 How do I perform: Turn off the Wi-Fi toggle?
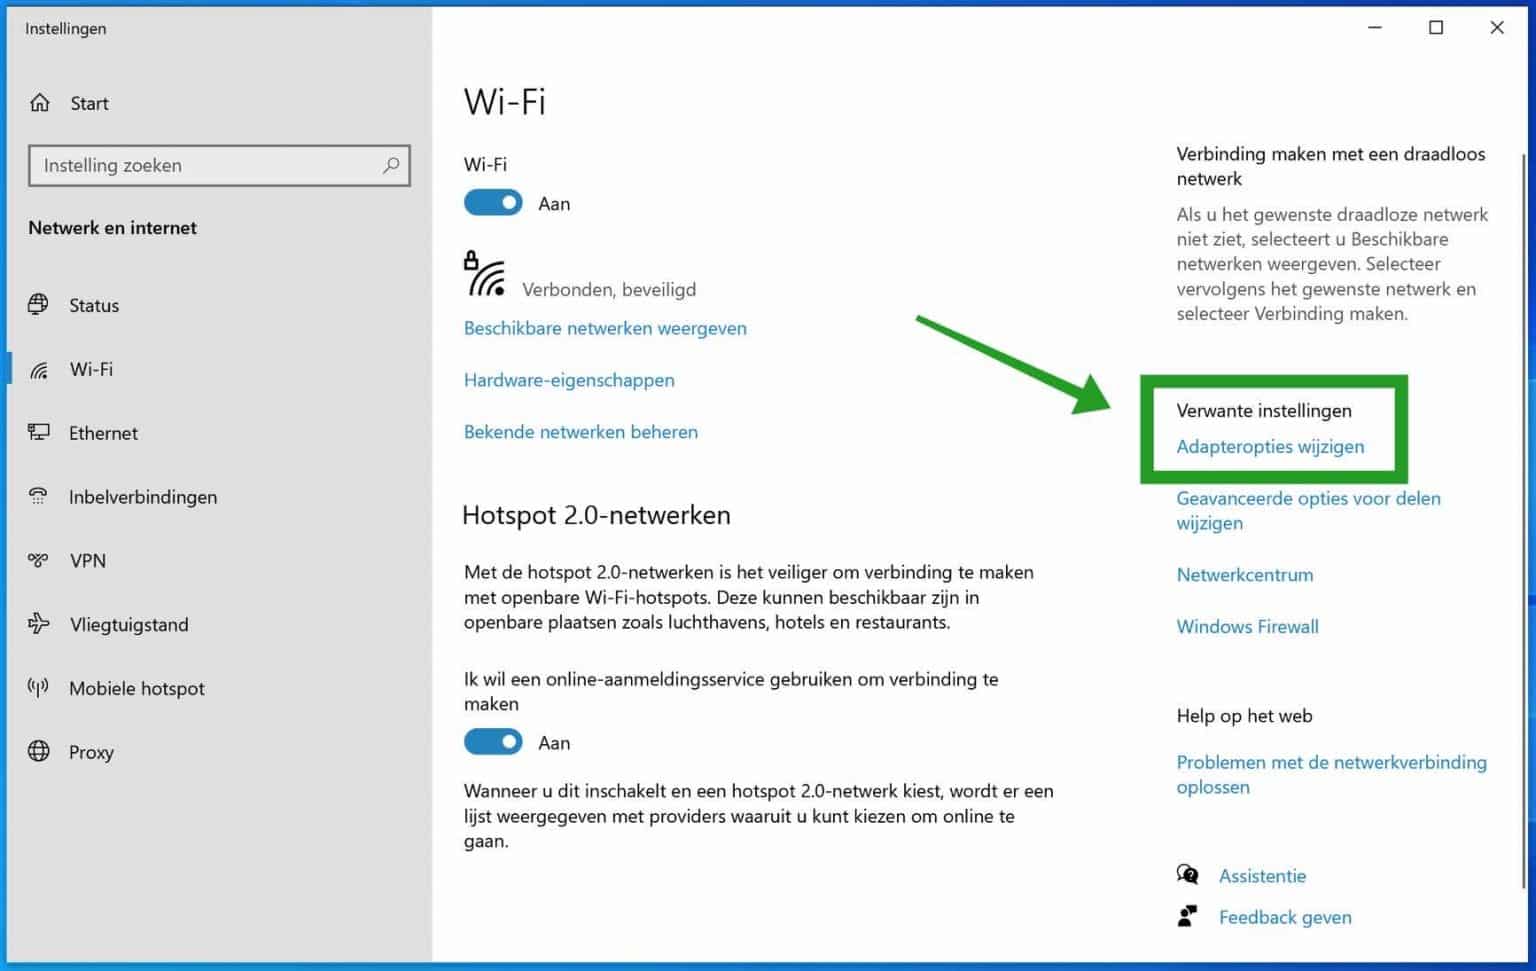(492, 202)
